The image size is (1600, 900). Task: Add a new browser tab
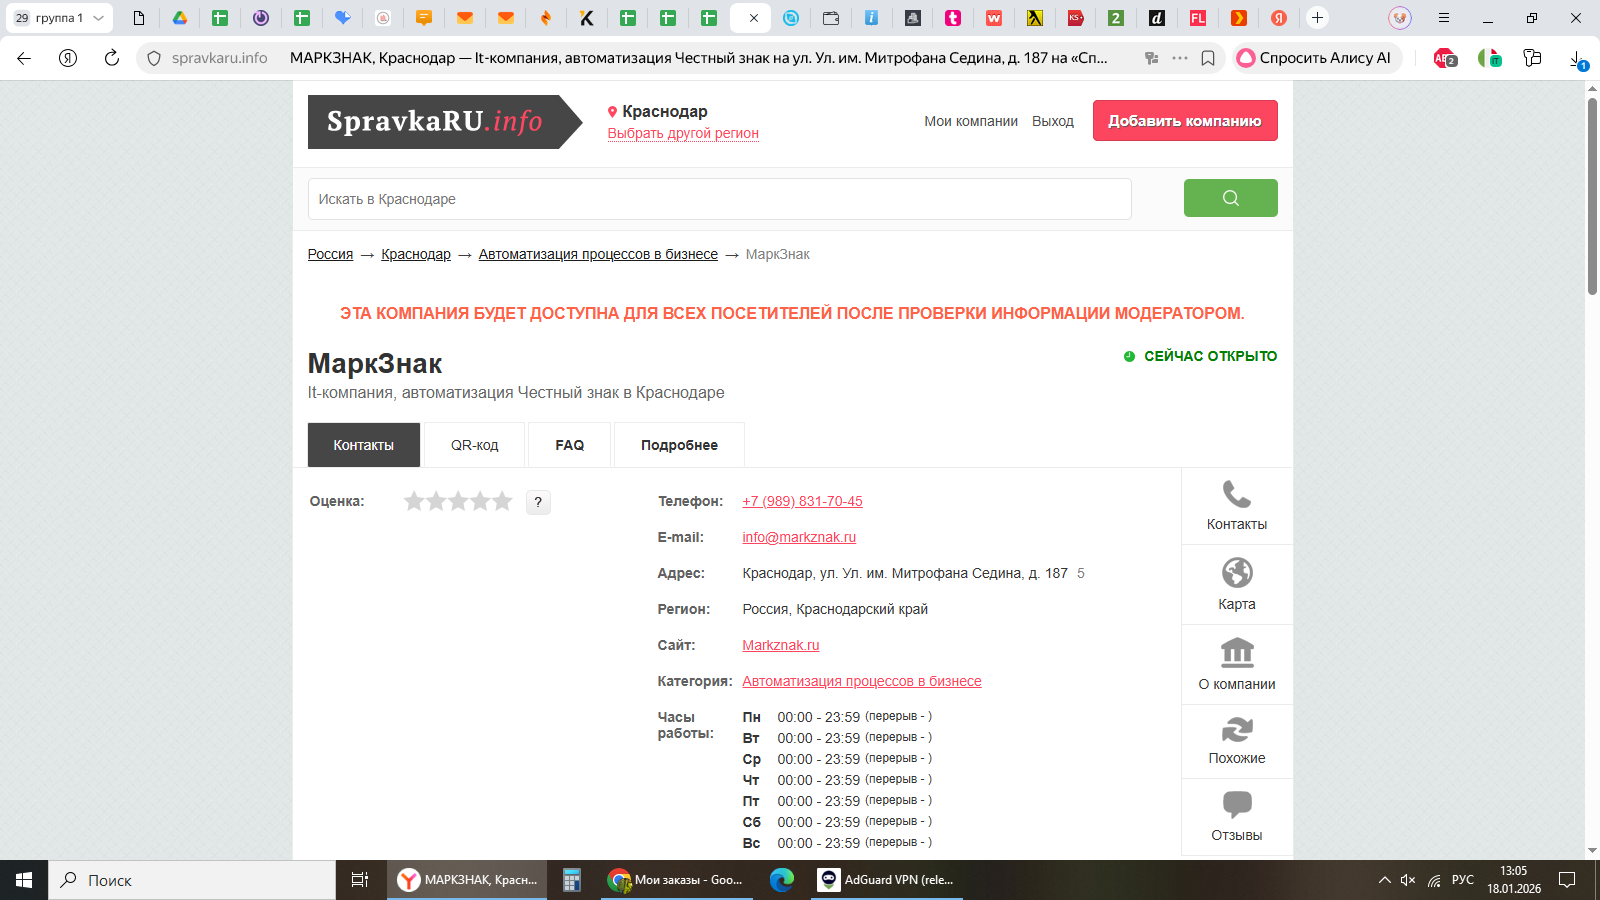(x=1318, y=18)
